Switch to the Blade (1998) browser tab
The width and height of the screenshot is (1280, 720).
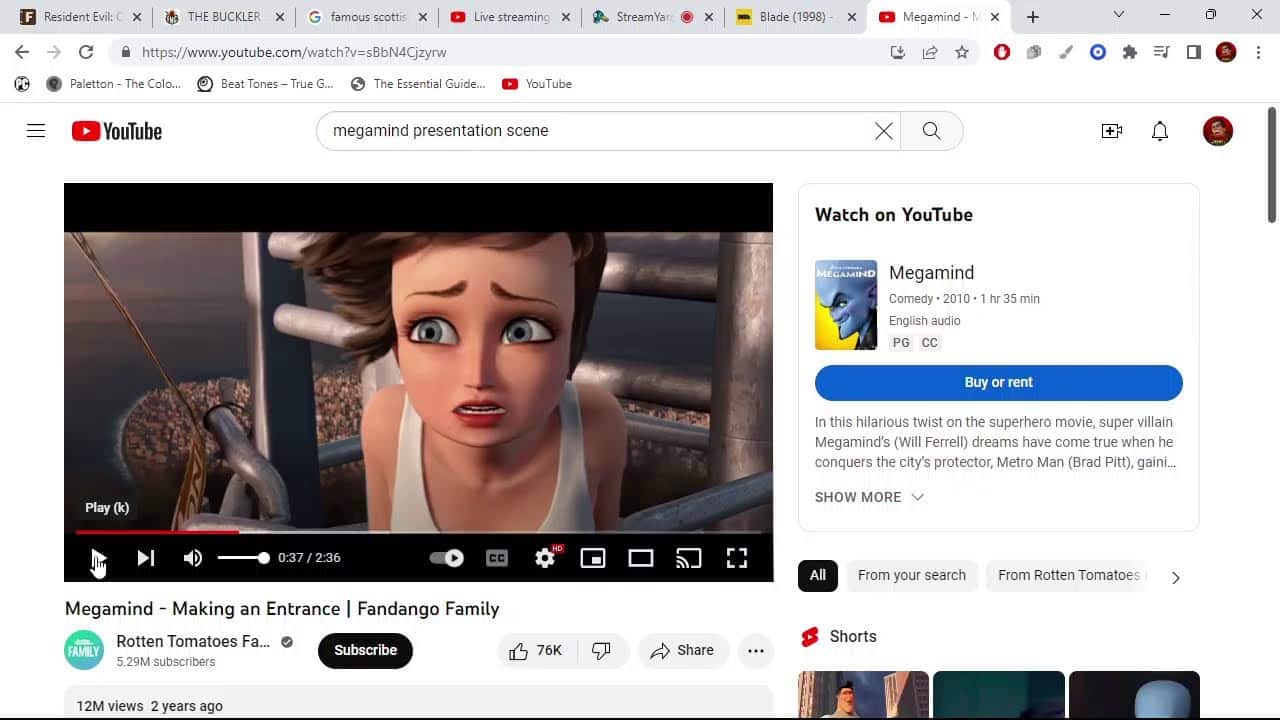click(x=794, y=17)
